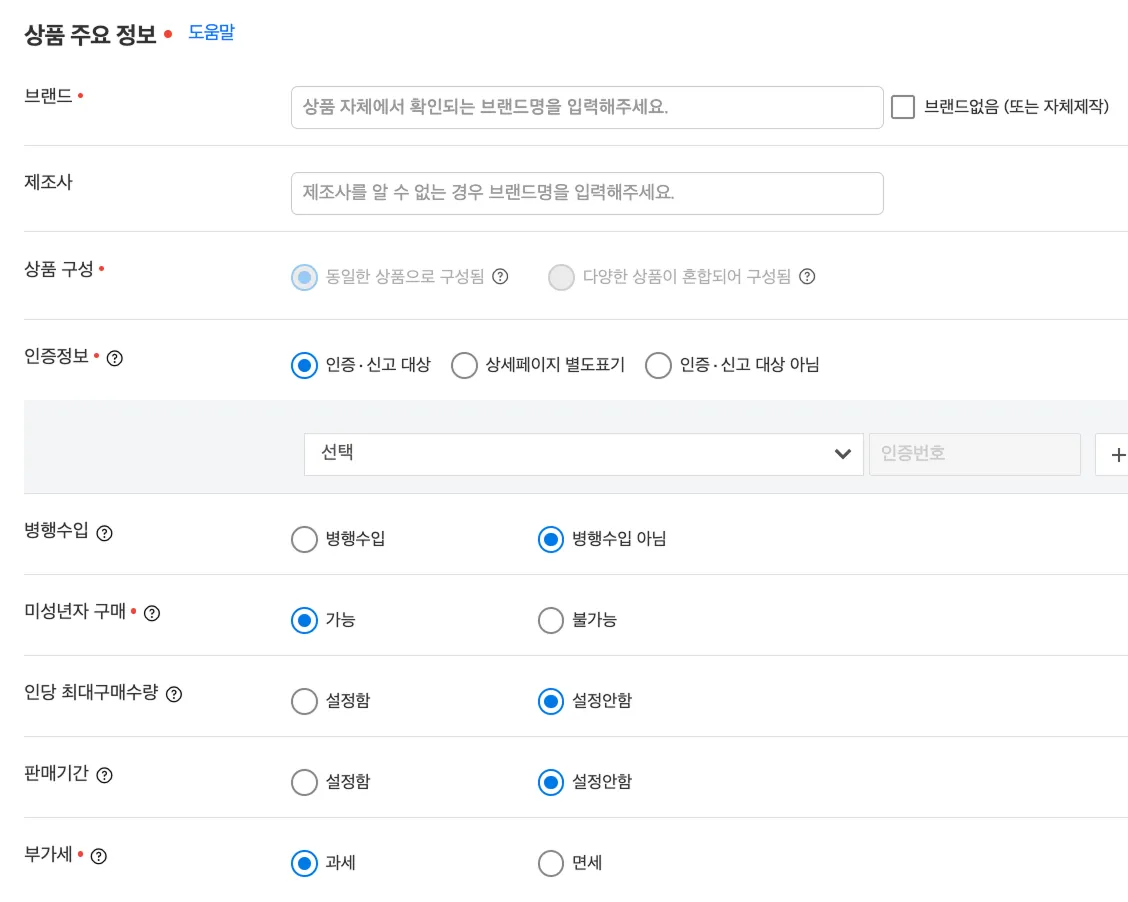Select 인증·신고 대상 radio option

click(x=304, y=365)
